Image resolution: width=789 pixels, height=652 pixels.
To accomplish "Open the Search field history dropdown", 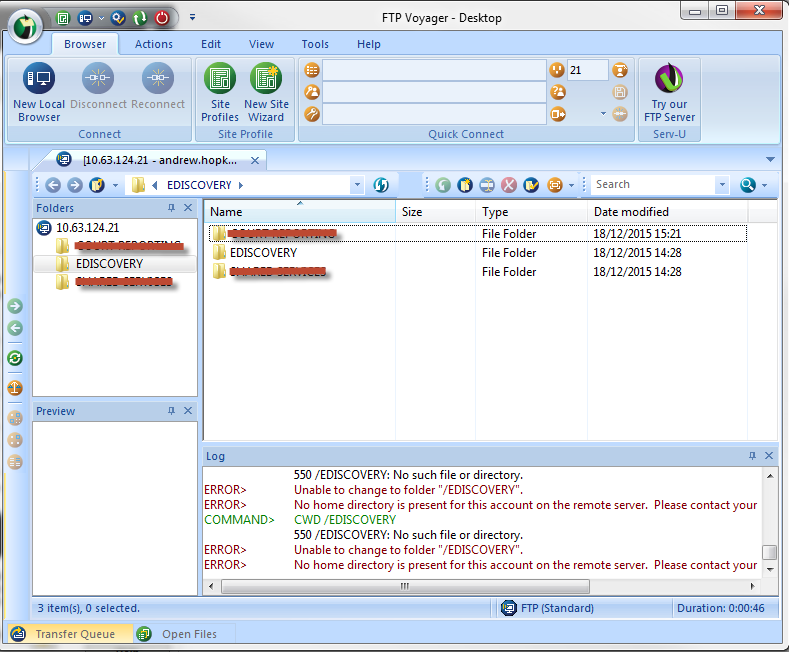I will point(722,185).
